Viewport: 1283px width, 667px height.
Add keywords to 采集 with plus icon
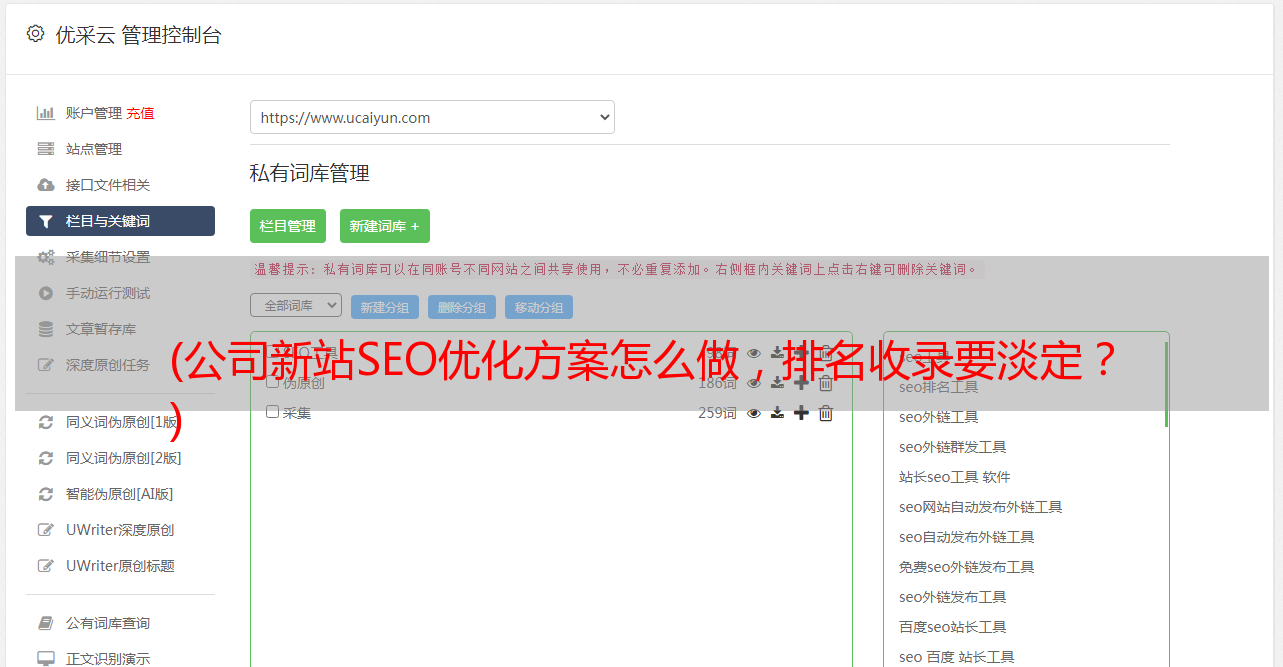click(x=801, y=413)
